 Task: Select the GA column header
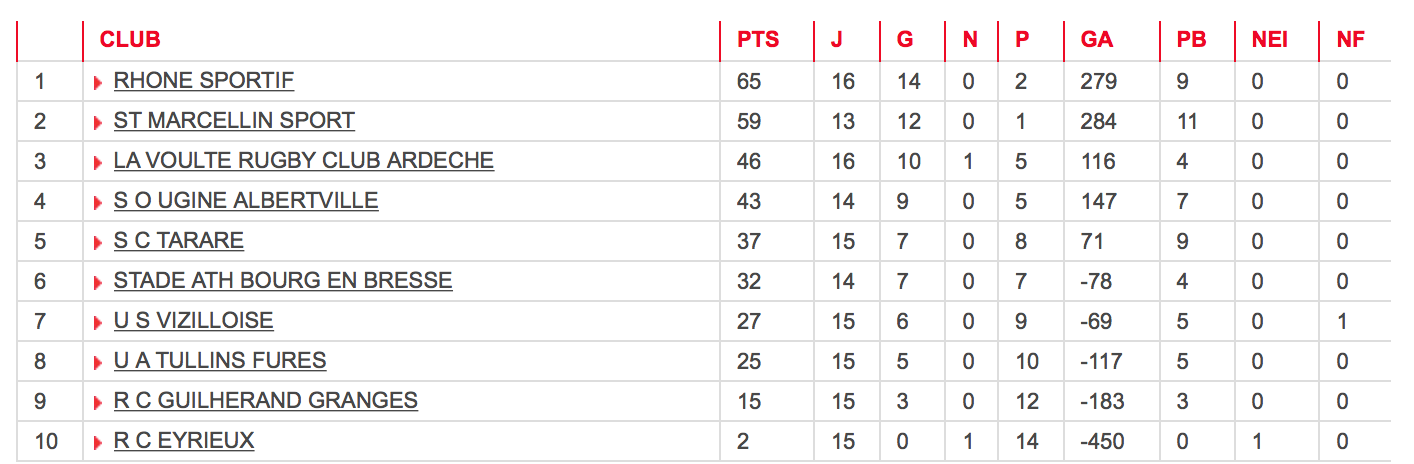pyautogui.click(x=1097, y=40)
